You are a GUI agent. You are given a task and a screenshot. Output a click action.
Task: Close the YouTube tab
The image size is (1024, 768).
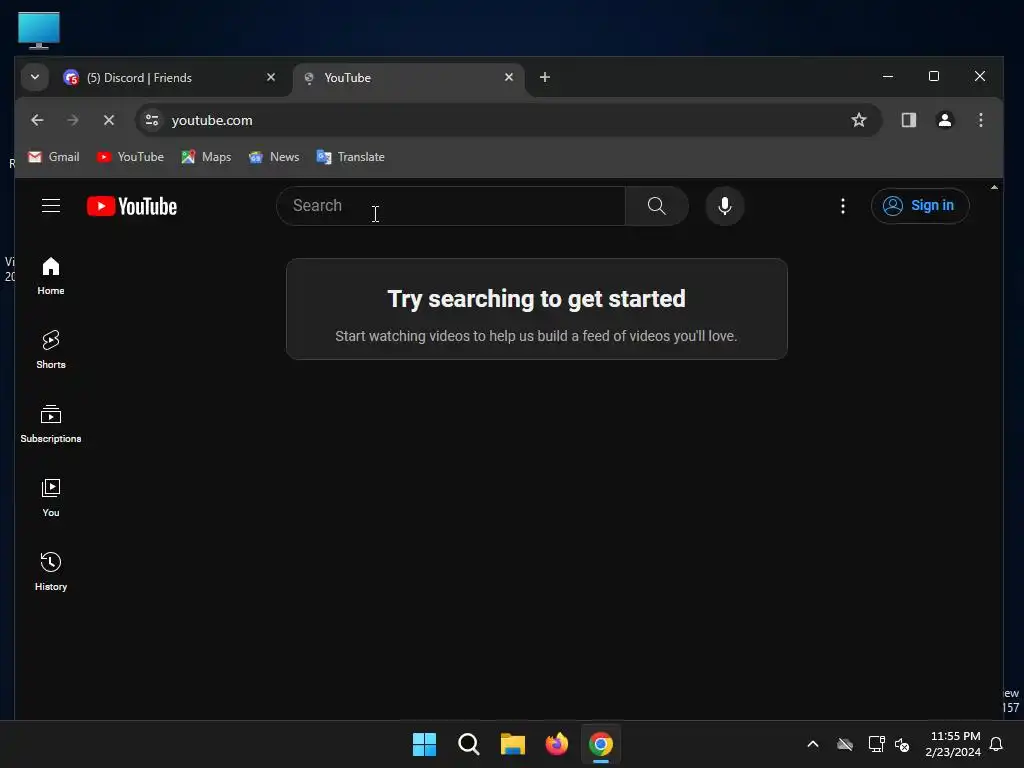pyautogui.click(x=509, y=77)
